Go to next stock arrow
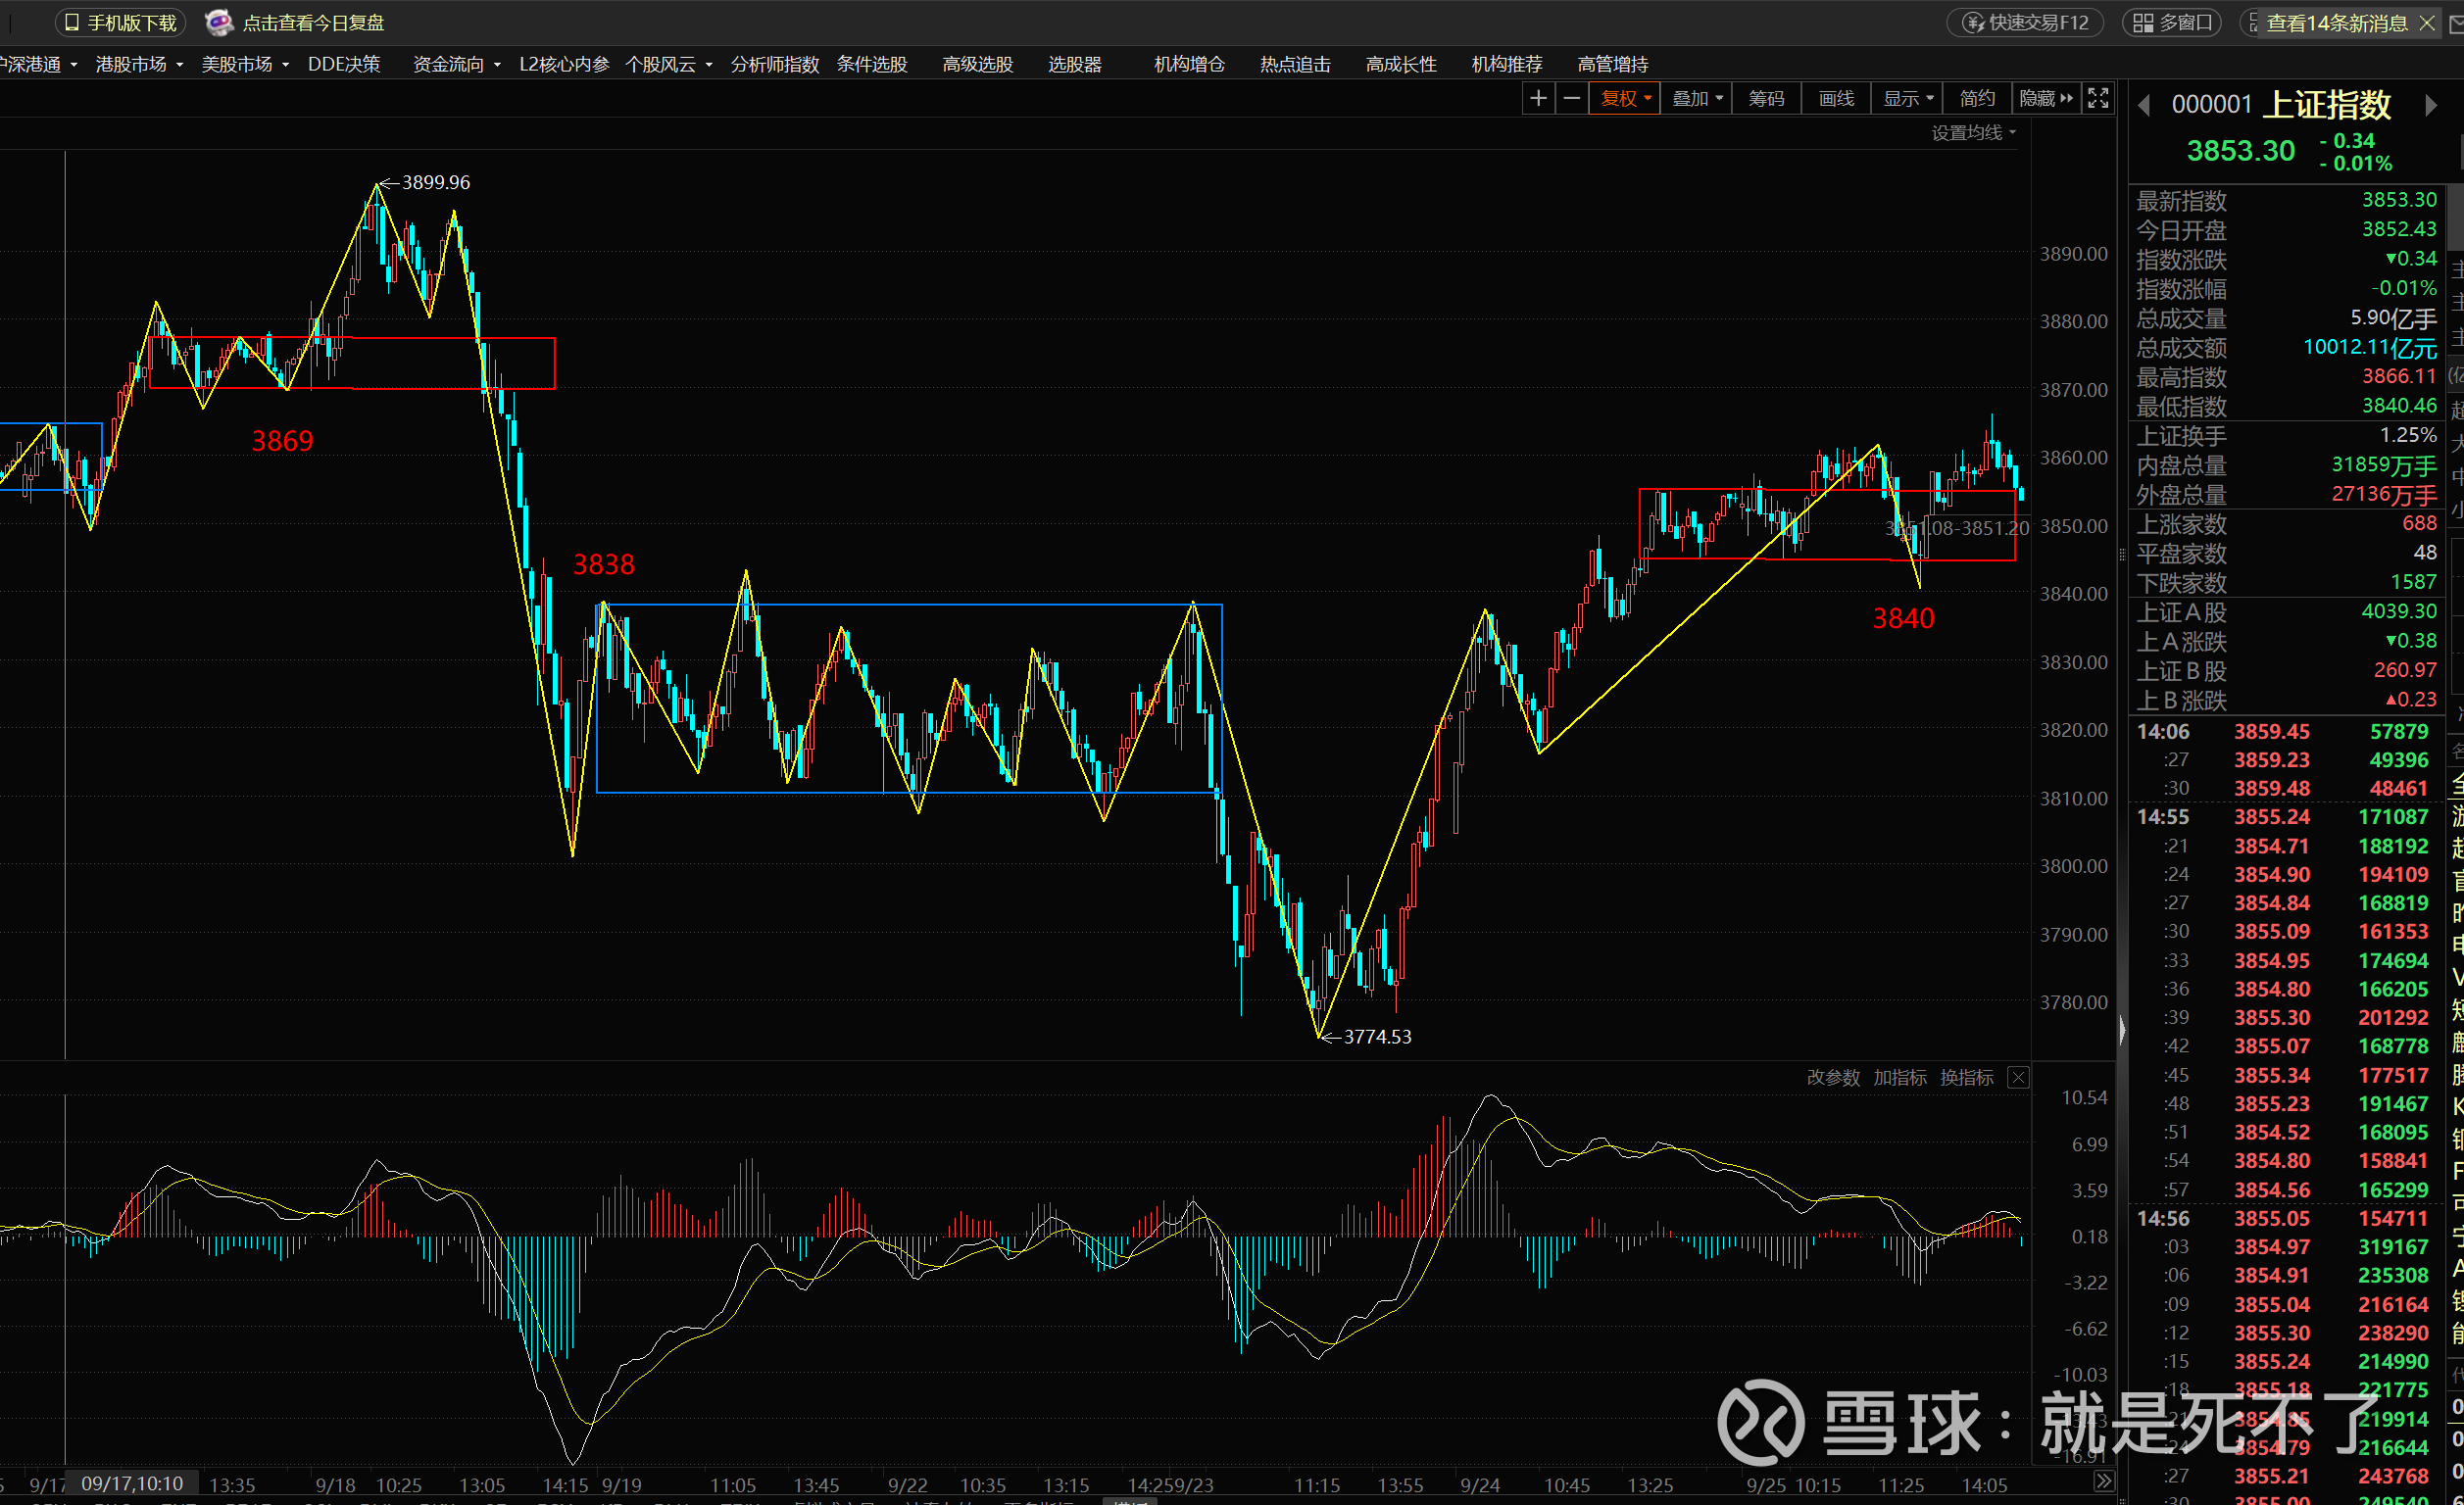Viewport: 2464px width, 1505px height. 2430,105
